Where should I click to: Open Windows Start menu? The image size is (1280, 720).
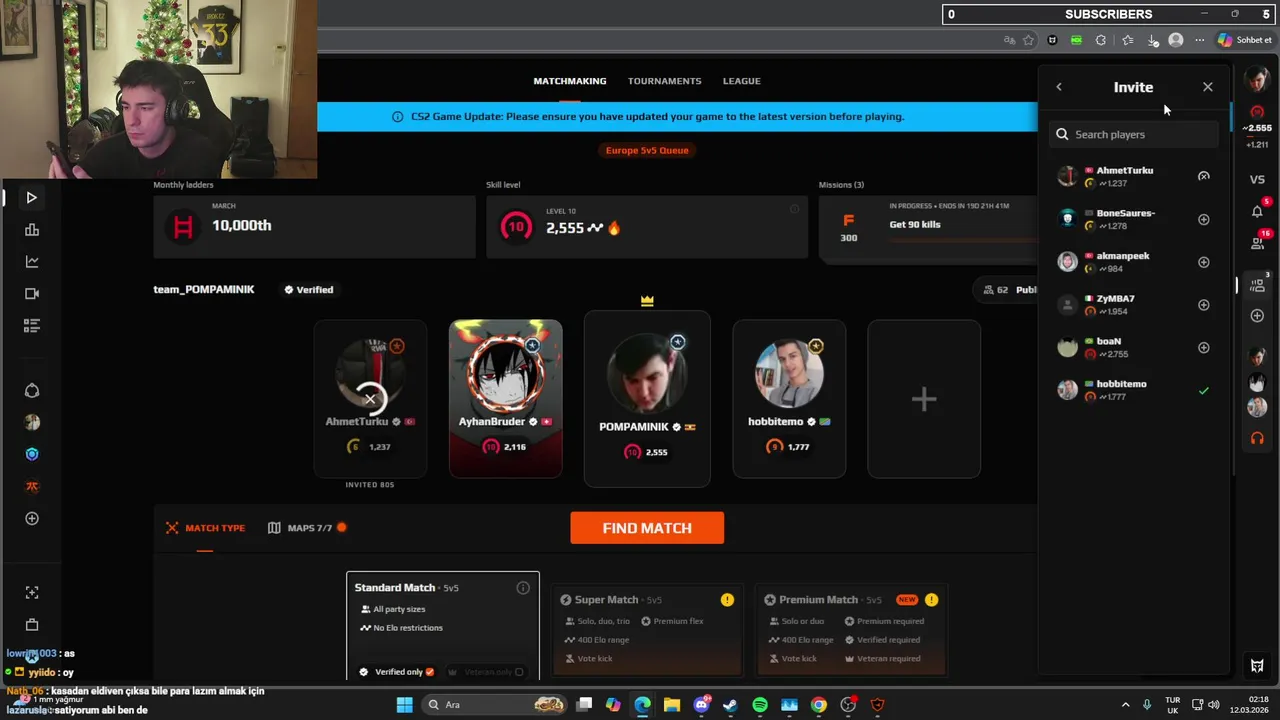[x=404, y=705]
